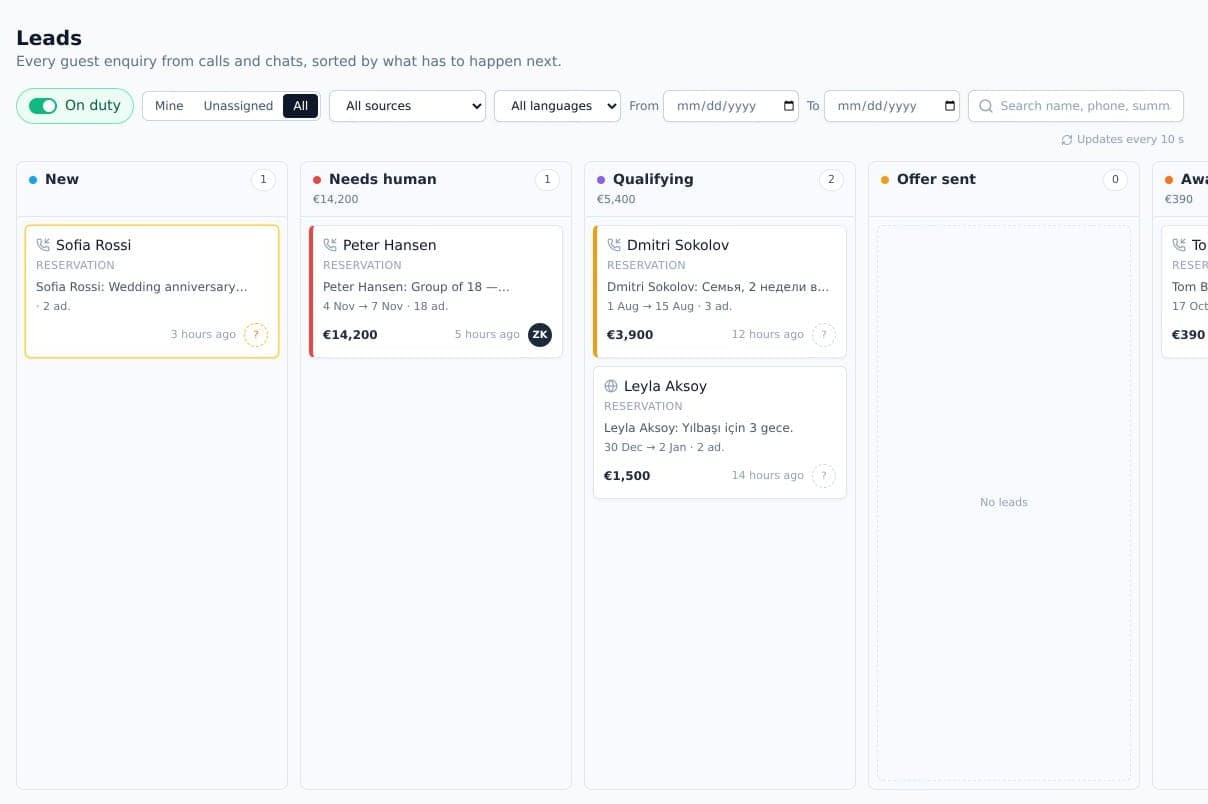This screenshot has width=1208, height=804.
Task: Open the All languages dropdown
Action: point(557,106)
